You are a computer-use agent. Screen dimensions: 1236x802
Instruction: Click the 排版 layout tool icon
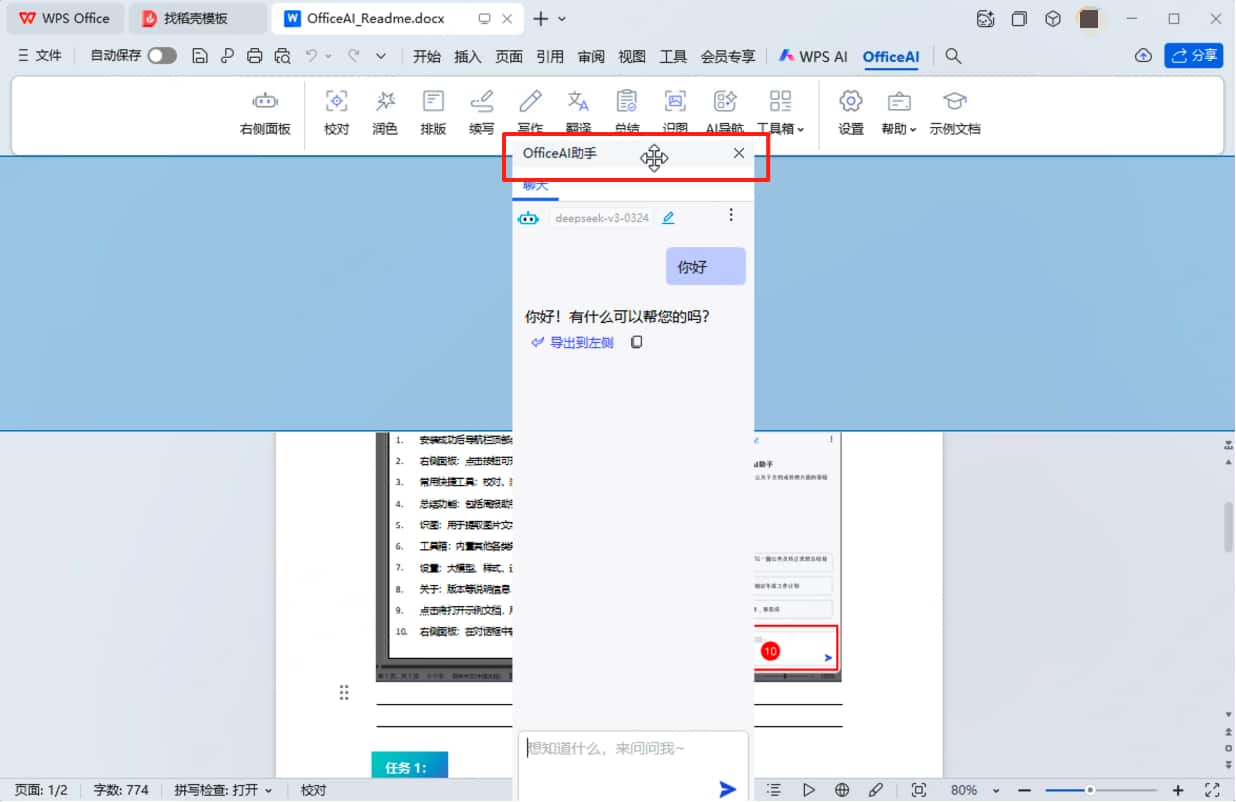coord(433,110)
